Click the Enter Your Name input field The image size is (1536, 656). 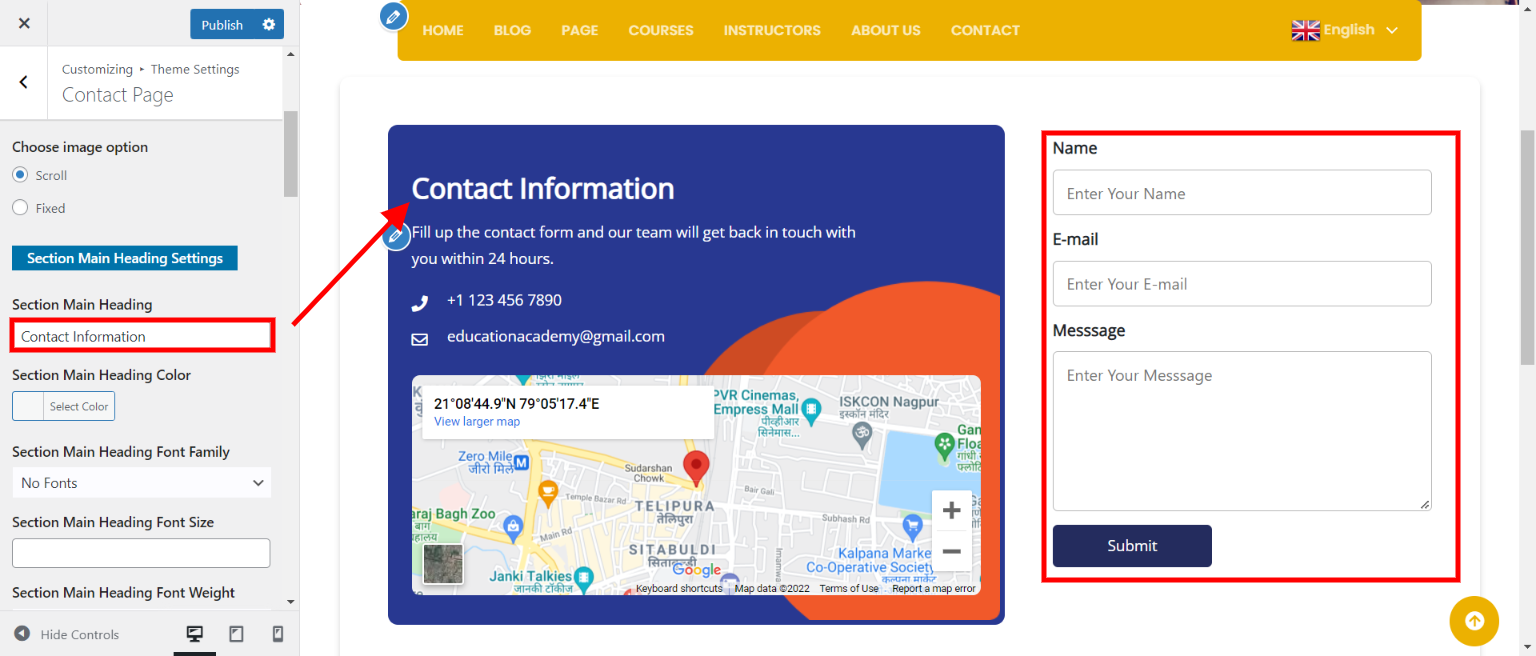click(1241, 193)
